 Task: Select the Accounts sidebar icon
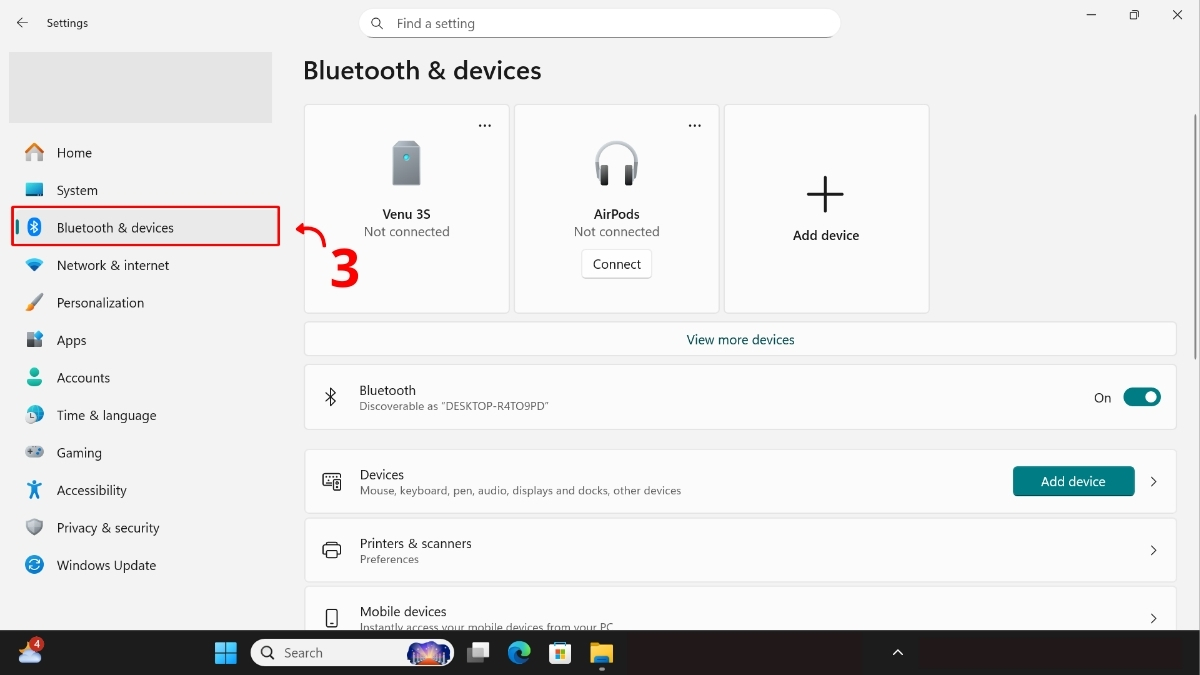[x=33, y=377]
